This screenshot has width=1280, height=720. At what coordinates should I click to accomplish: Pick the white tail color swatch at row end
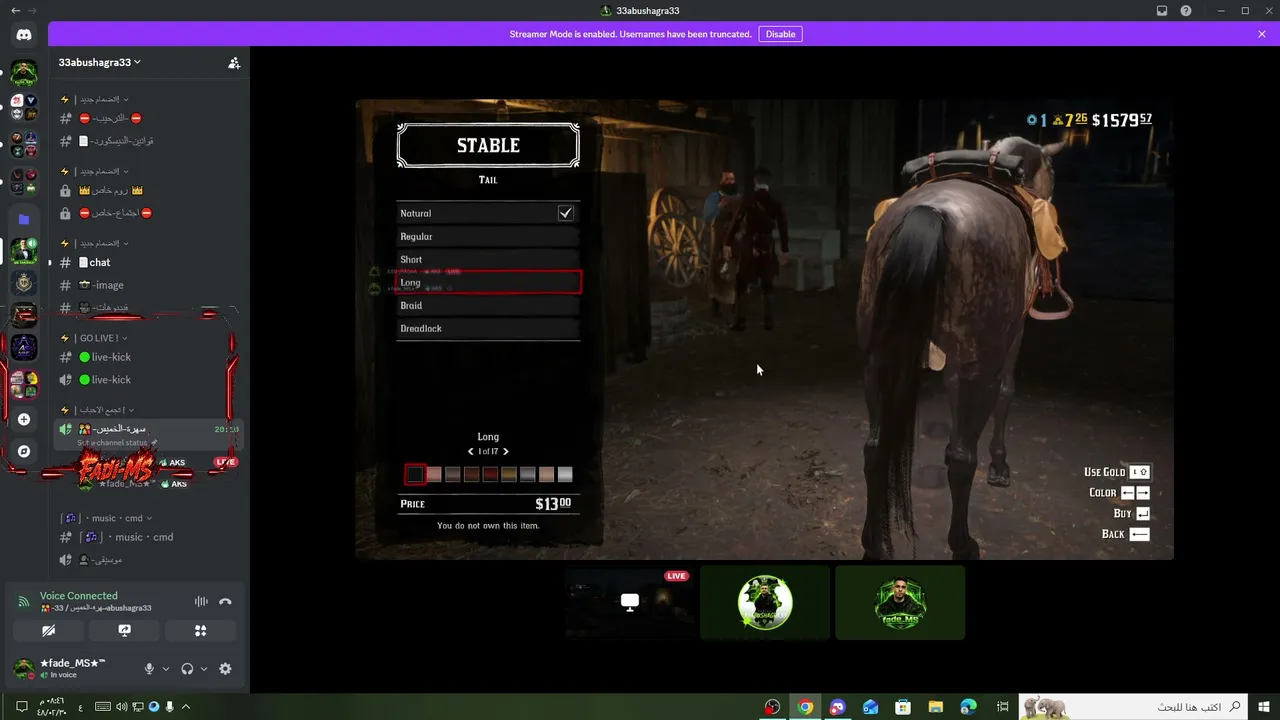(x=565, y=474)
